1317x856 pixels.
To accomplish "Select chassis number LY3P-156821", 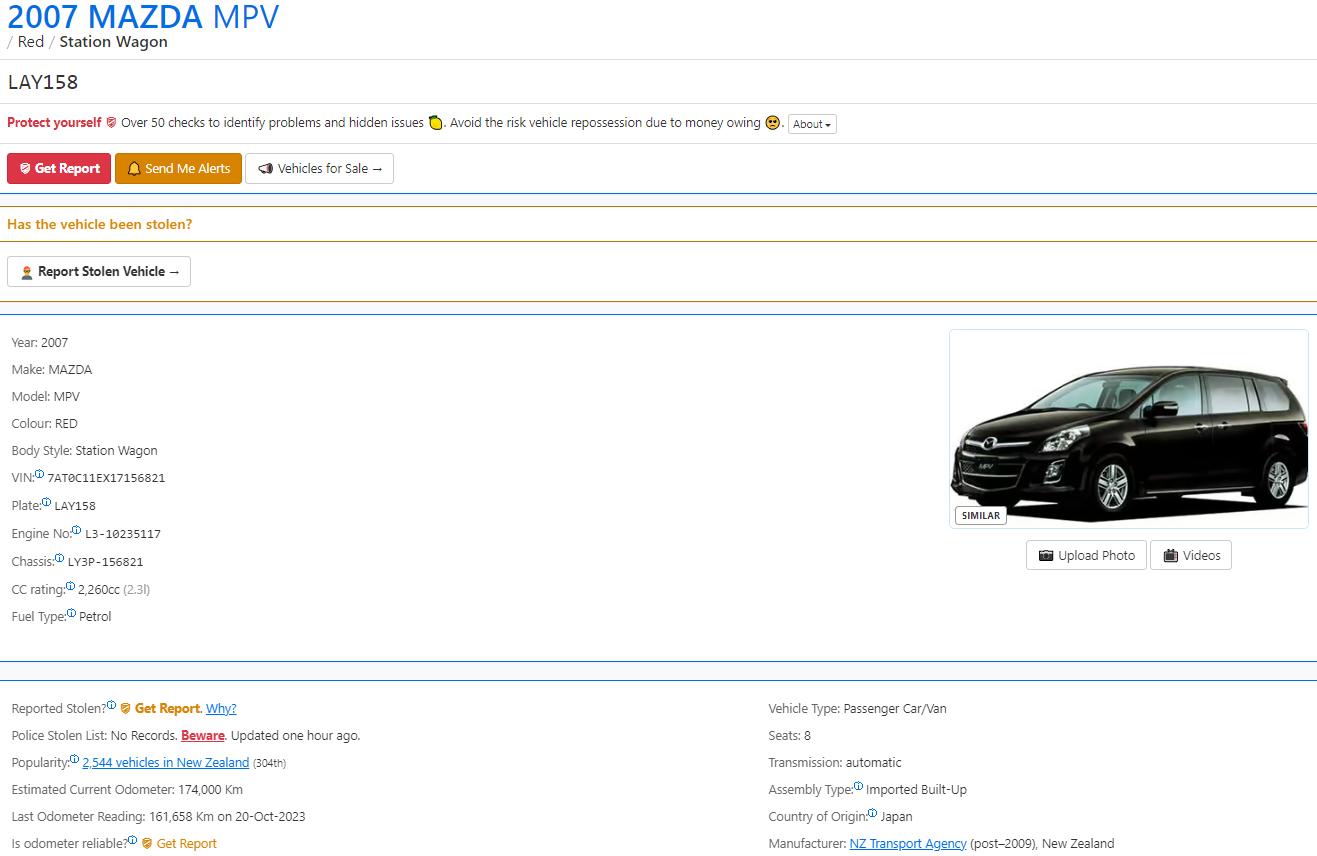I will (105, 562).
